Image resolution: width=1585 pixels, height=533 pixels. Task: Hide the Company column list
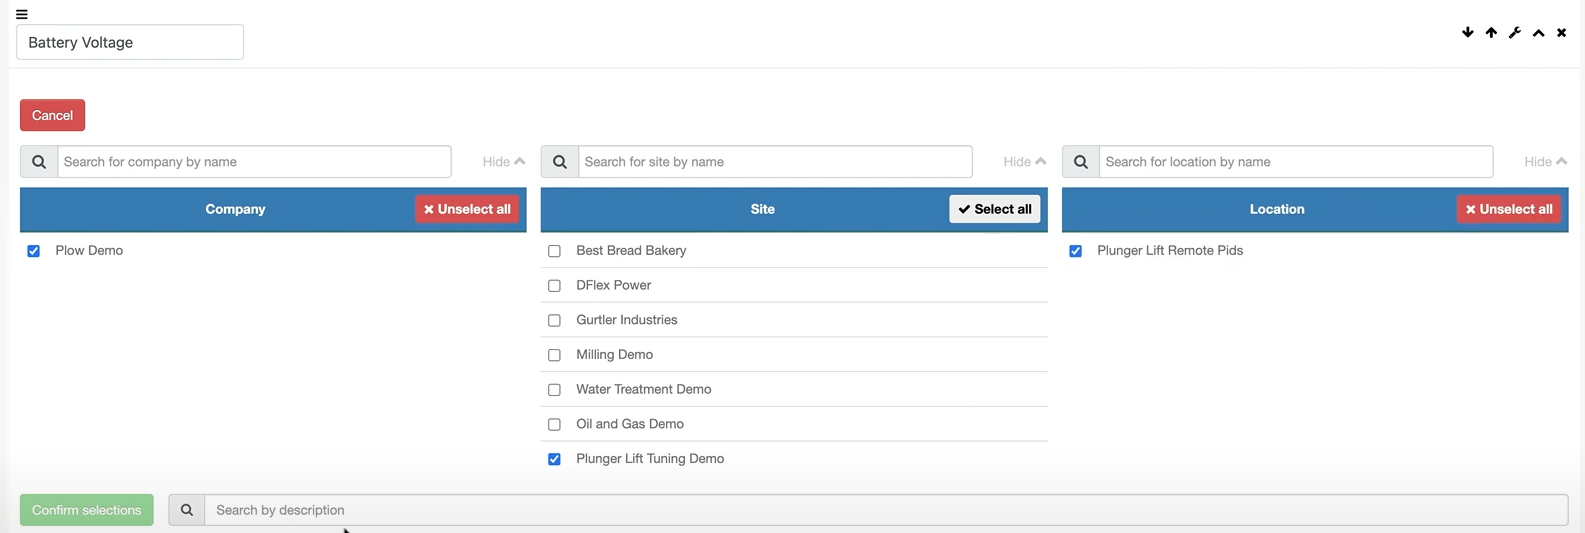point(504,162)
